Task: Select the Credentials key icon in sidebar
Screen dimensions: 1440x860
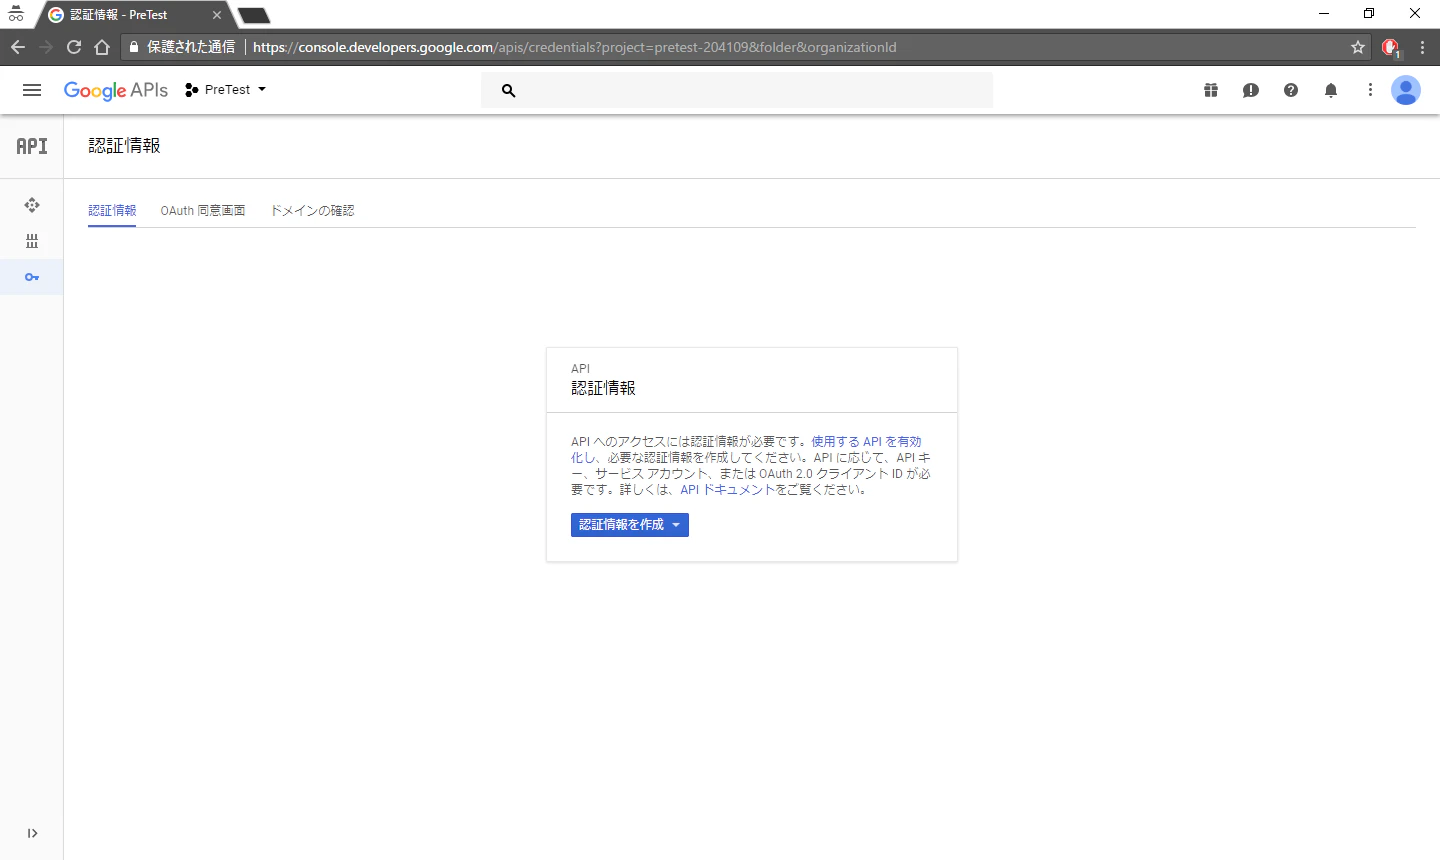Action: 32,277
